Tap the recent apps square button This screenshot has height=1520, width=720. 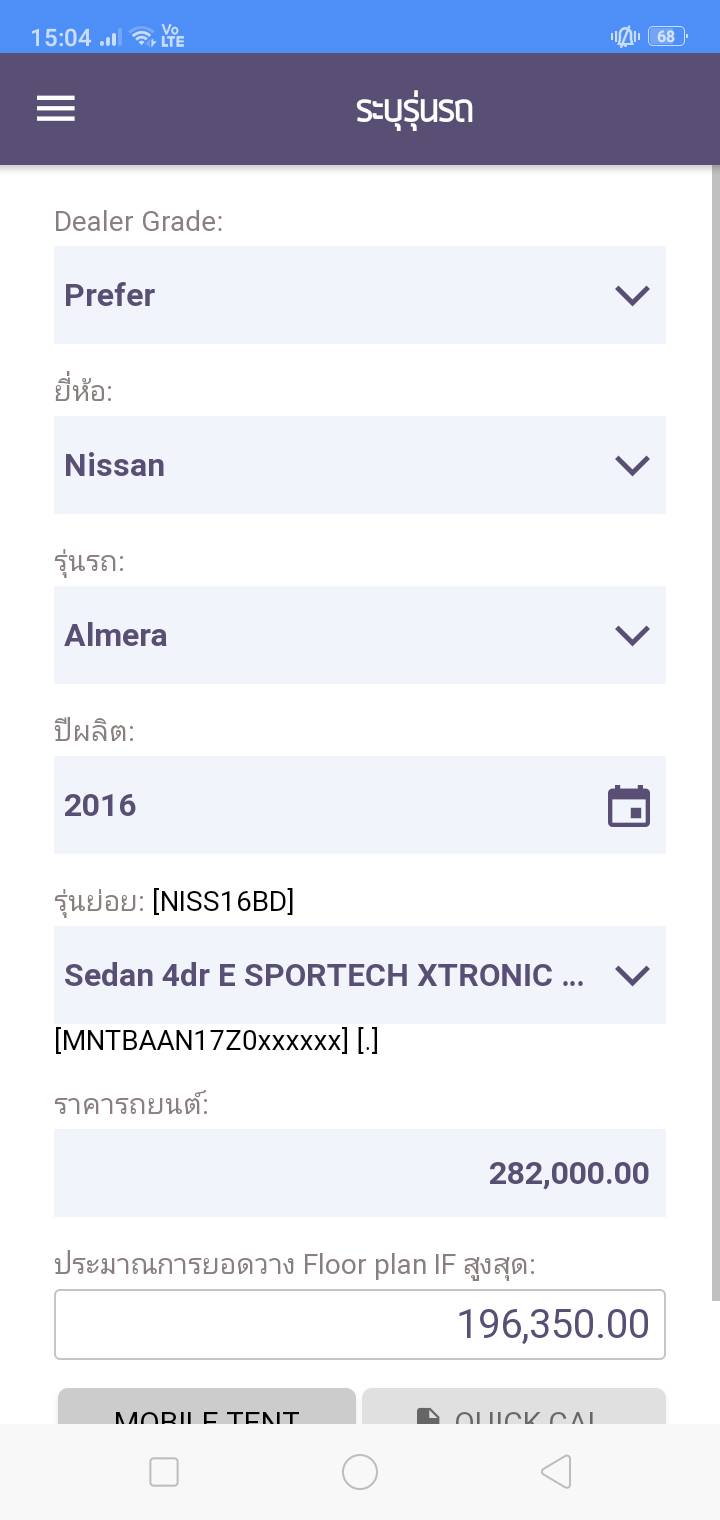pos(164,1472)
